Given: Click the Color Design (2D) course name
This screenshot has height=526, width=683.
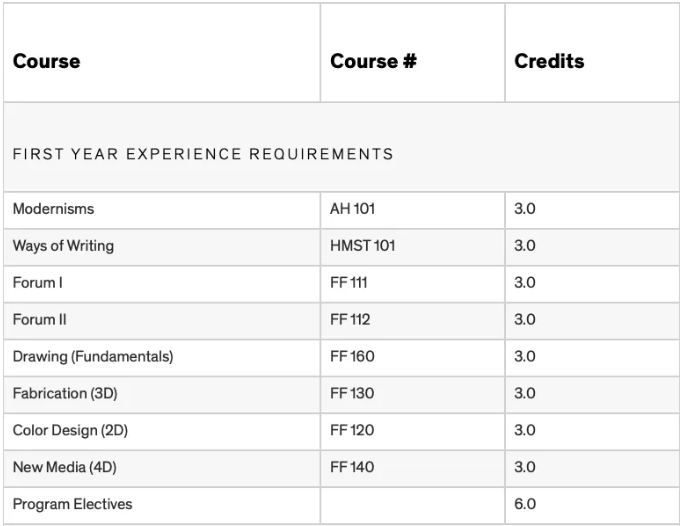Looking at the screenshot, I should (x=70, y=431).
